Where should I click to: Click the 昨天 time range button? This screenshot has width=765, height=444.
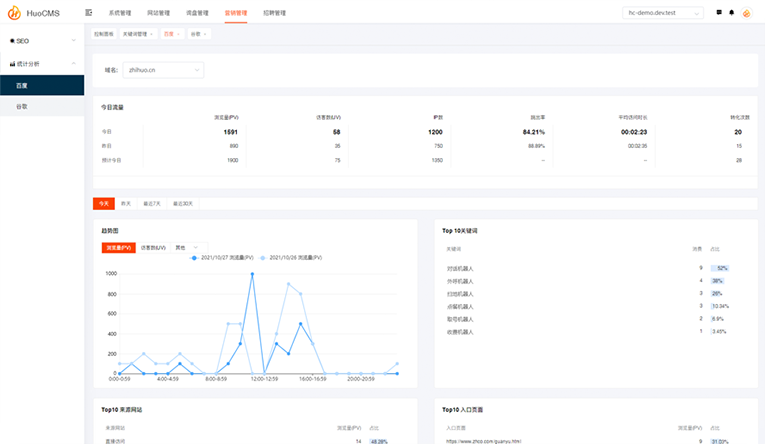pos(127,203)
